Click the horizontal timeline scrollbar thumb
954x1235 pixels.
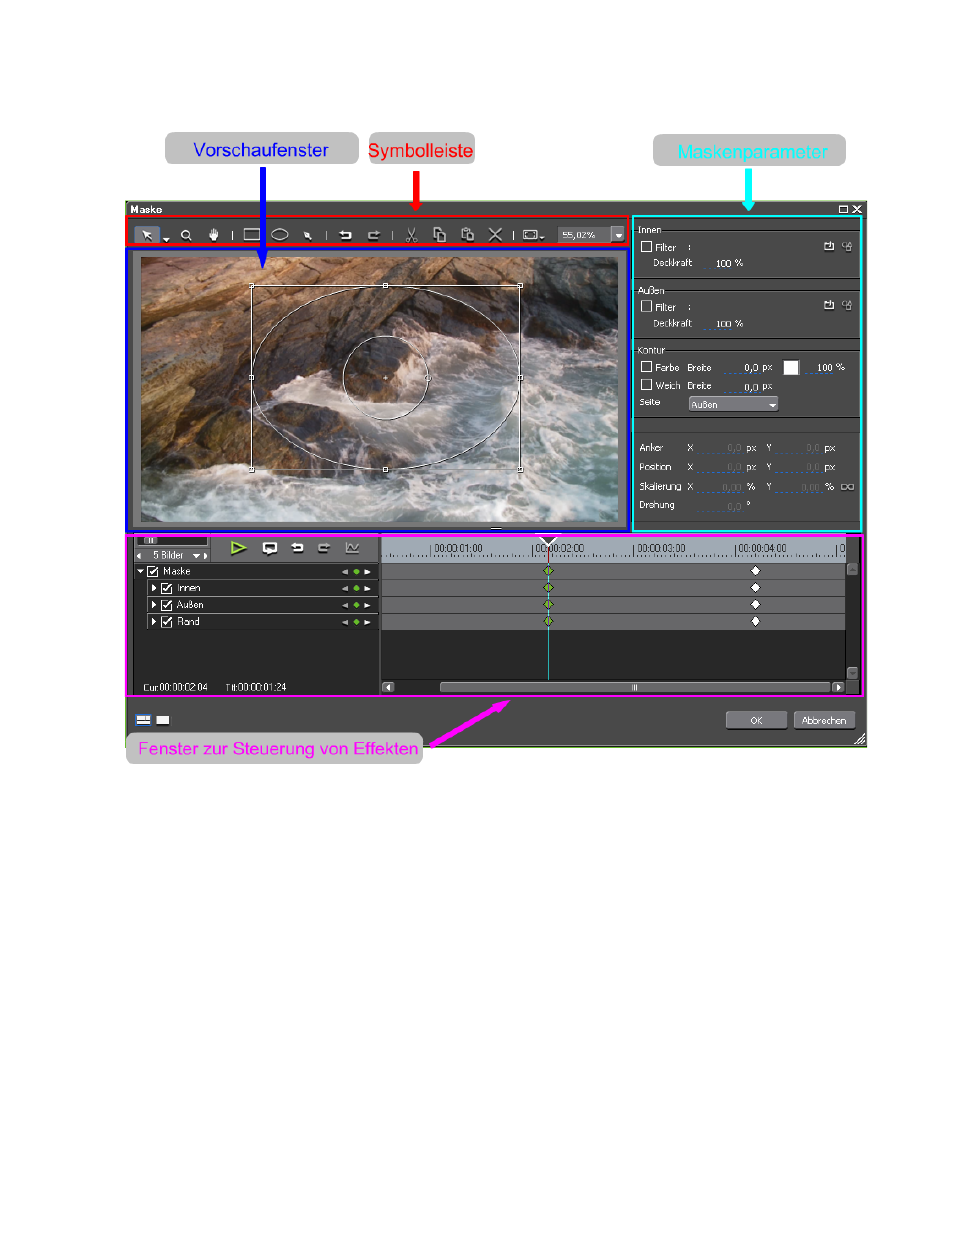click(x=634, y=687)
